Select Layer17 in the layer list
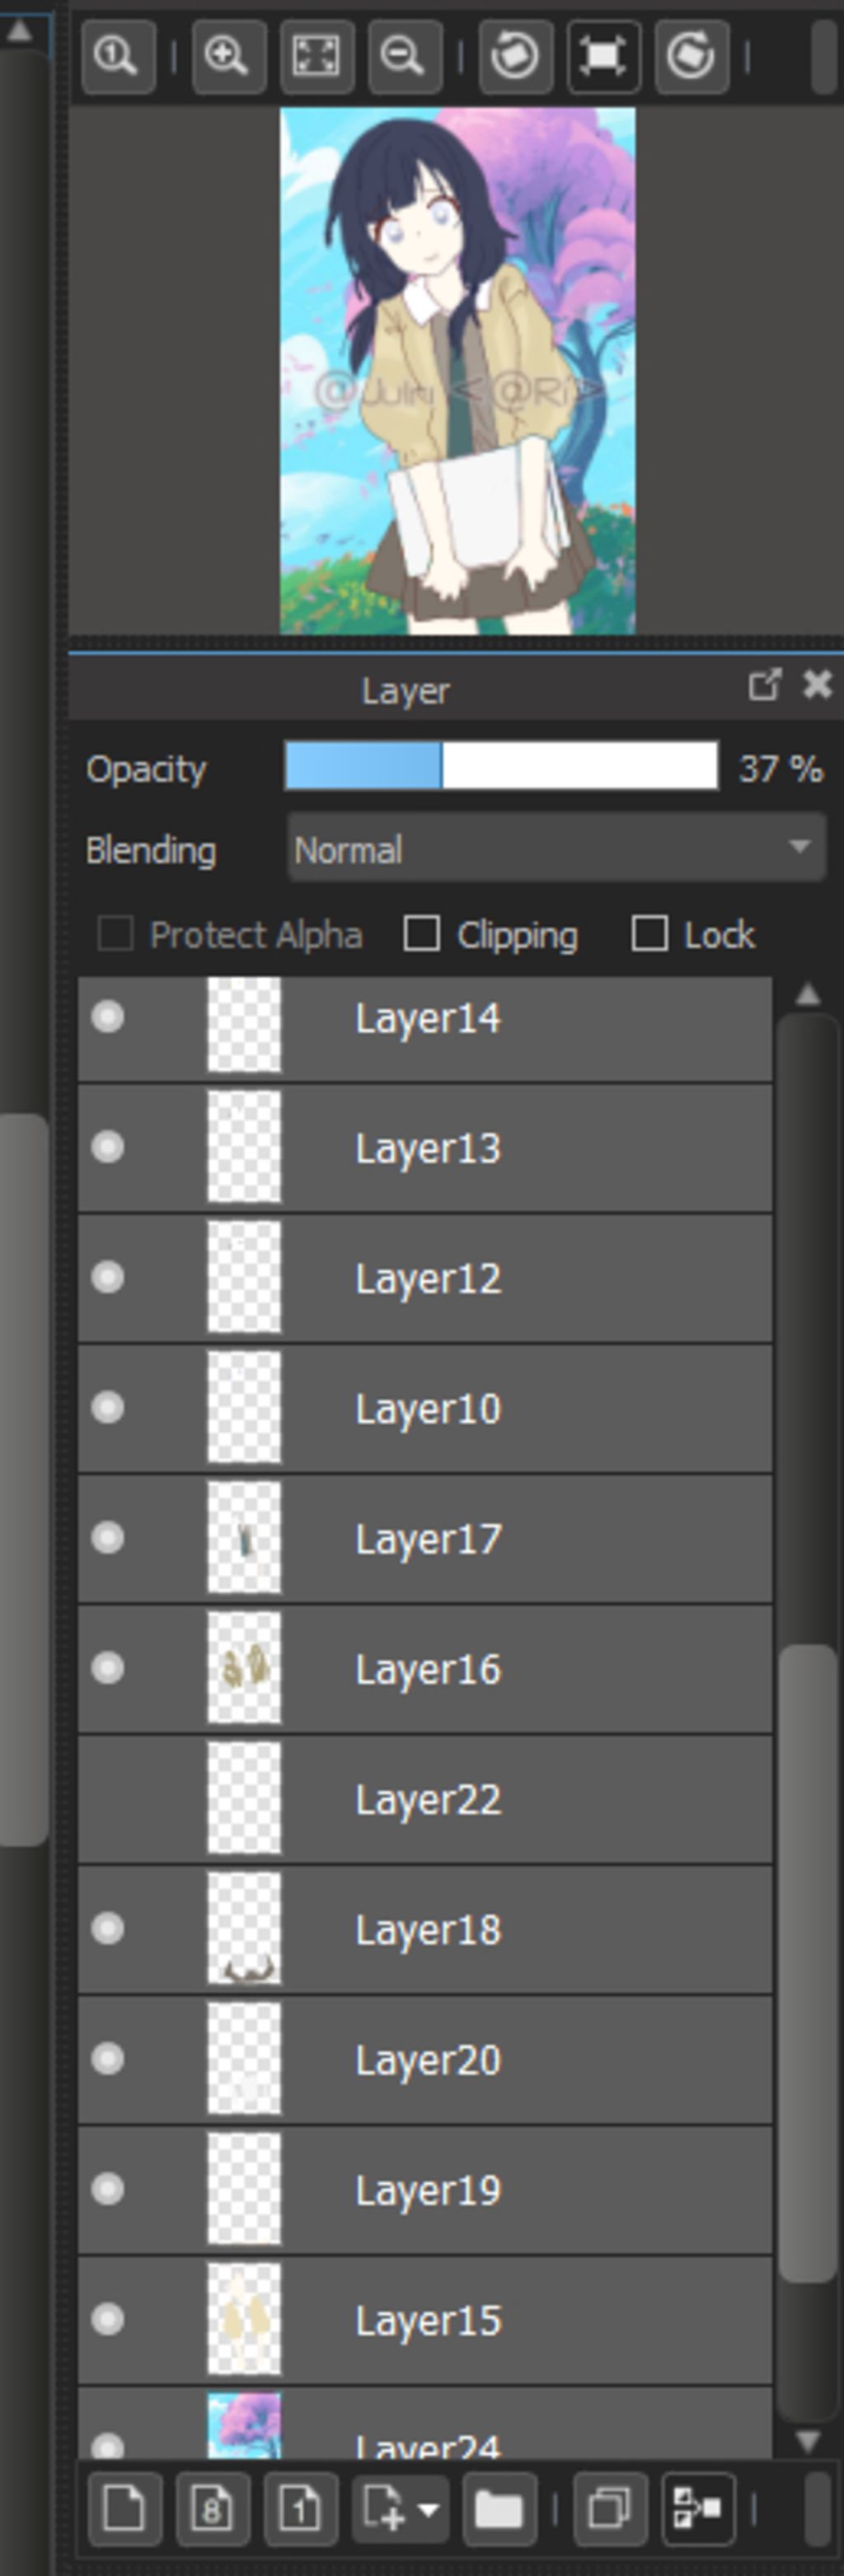The height and width of the screenshot is (2576, 844). tap(500, 1538)
